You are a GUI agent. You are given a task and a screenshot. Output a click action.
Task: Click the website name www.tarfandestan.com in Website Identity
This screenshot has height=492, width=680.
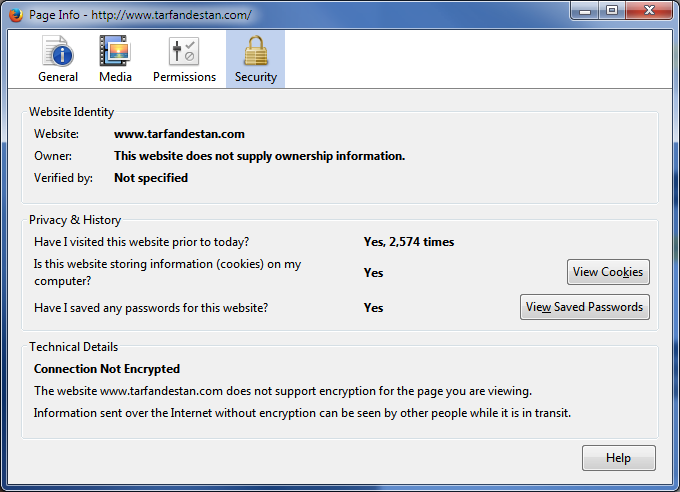pos(179,134)
